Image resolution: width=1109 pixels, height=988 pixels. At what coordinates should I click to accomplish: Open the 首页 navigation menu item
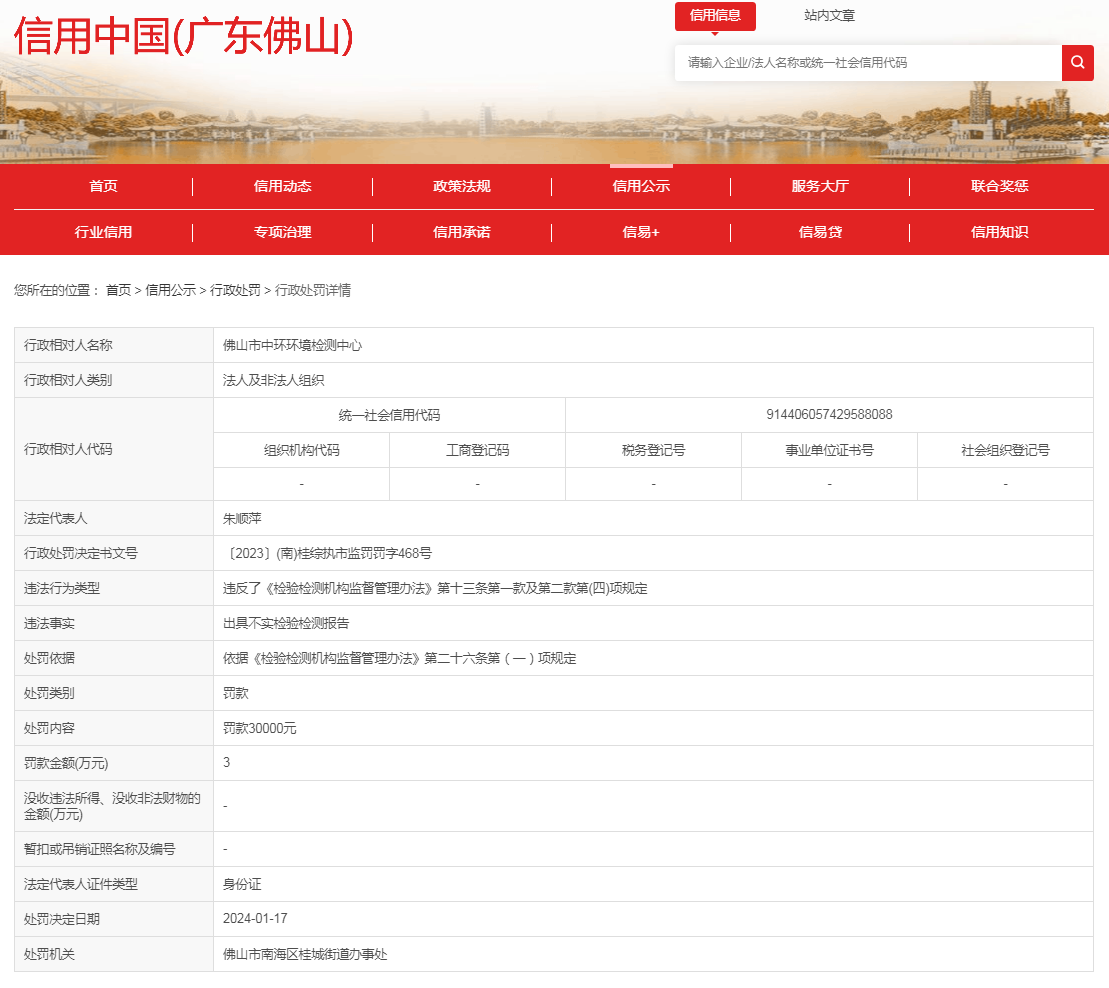pos(103,186)
